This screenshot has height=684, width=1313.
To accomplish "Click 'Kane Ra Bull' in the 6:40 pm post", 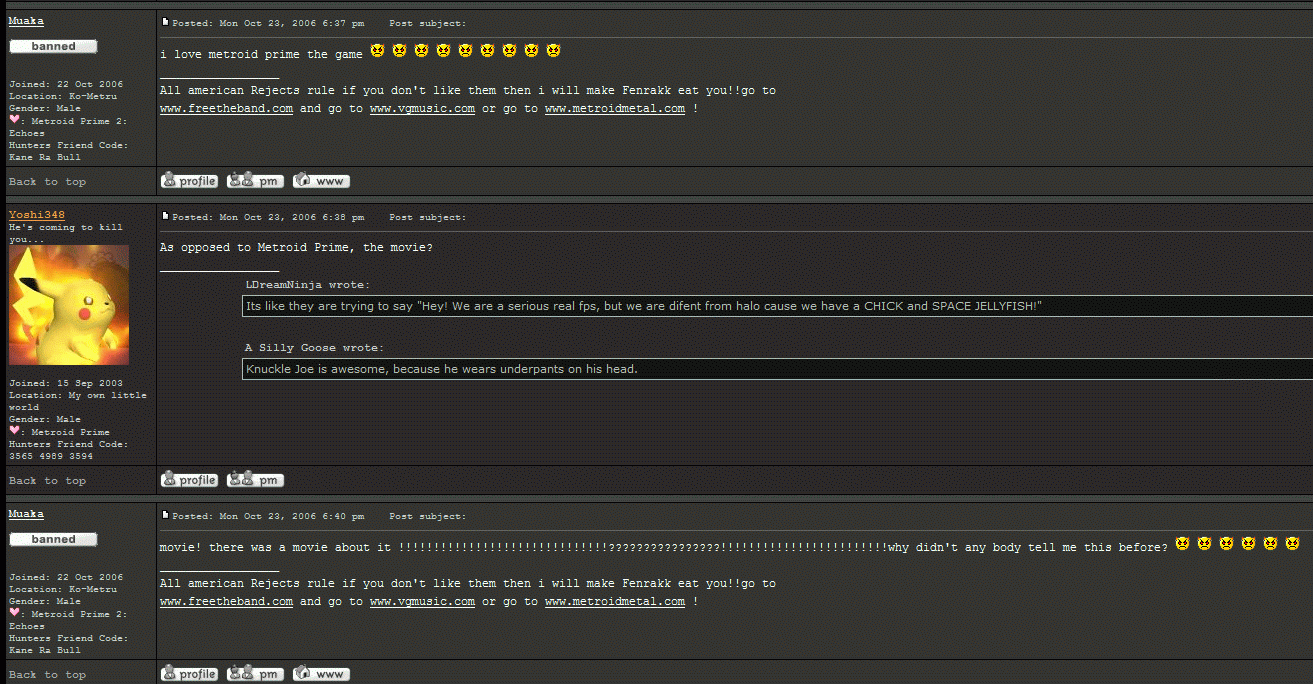I will [x=45, y=650].
